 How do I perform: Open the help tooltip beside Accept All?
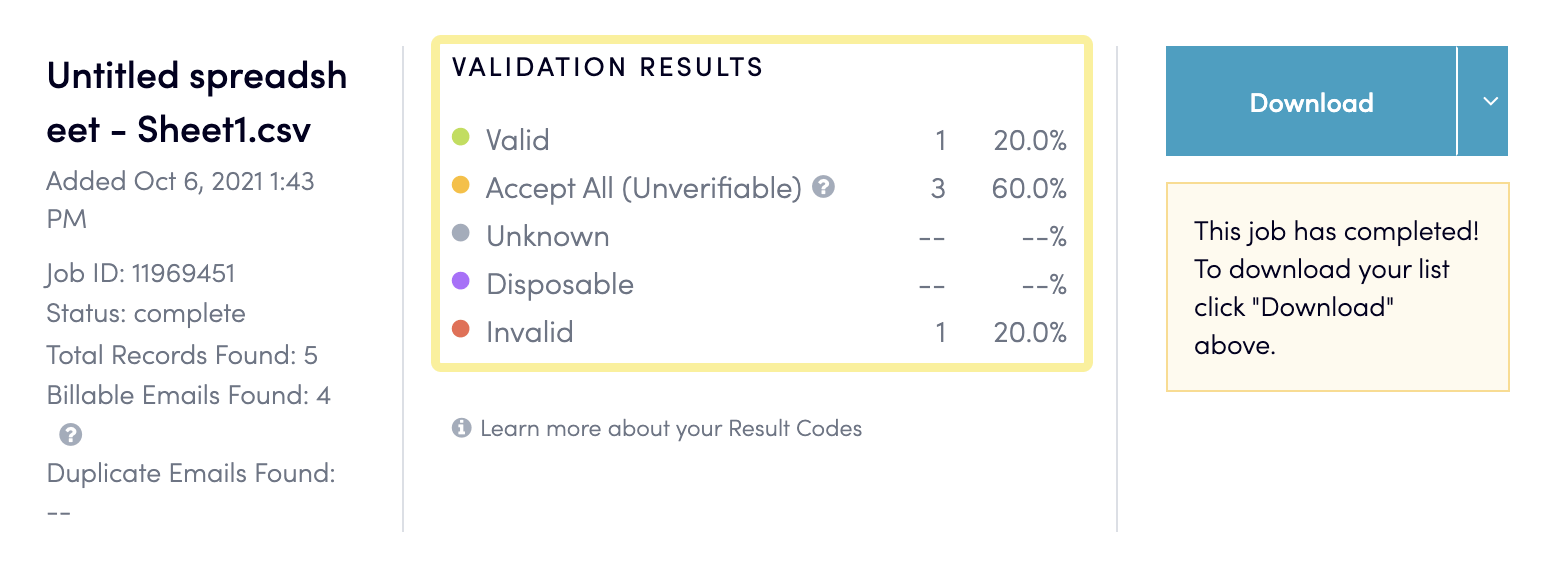tap(822, 187)
